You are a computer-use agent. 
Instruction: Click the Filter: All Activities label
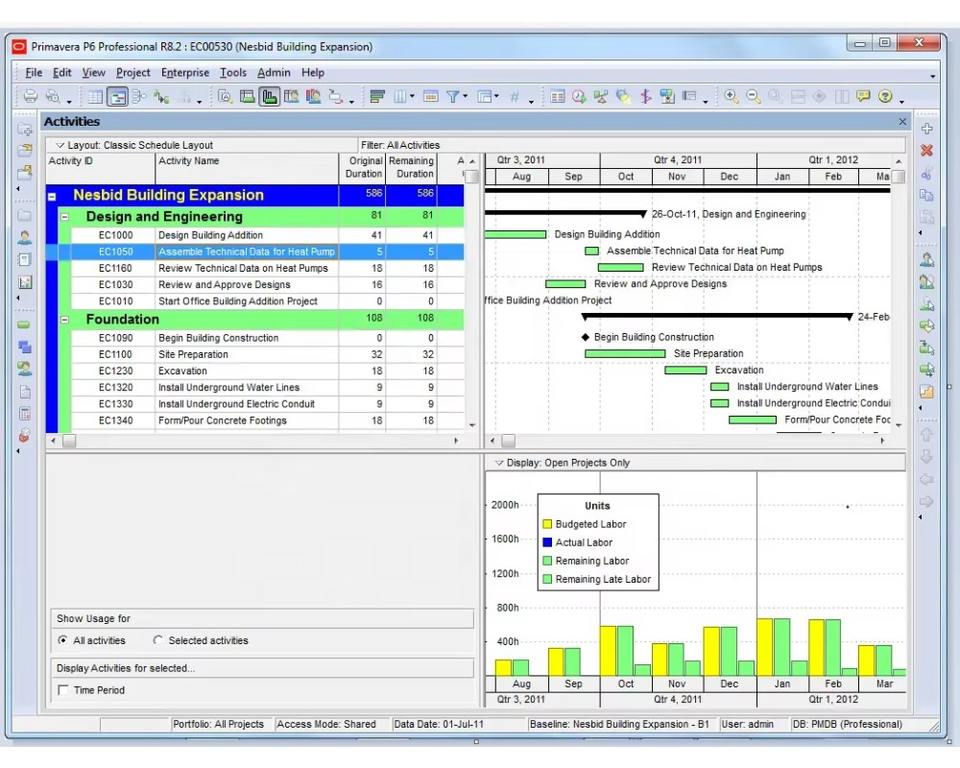400,145
